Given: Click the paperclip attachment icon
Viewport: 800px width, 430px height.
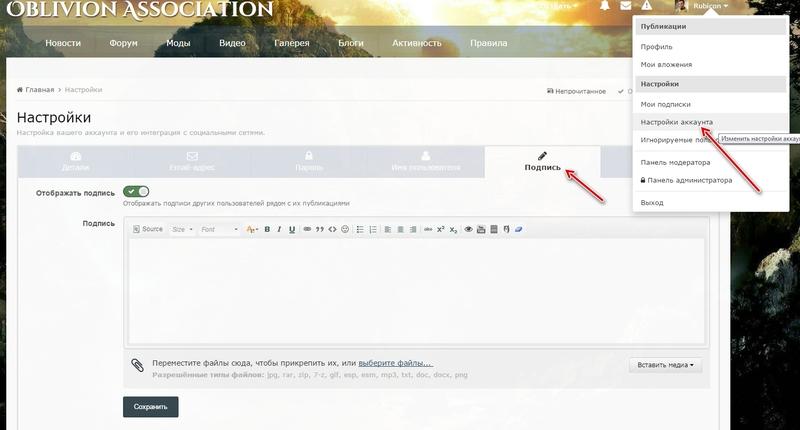Looking at the screenshot, I should tap(137, 365).
